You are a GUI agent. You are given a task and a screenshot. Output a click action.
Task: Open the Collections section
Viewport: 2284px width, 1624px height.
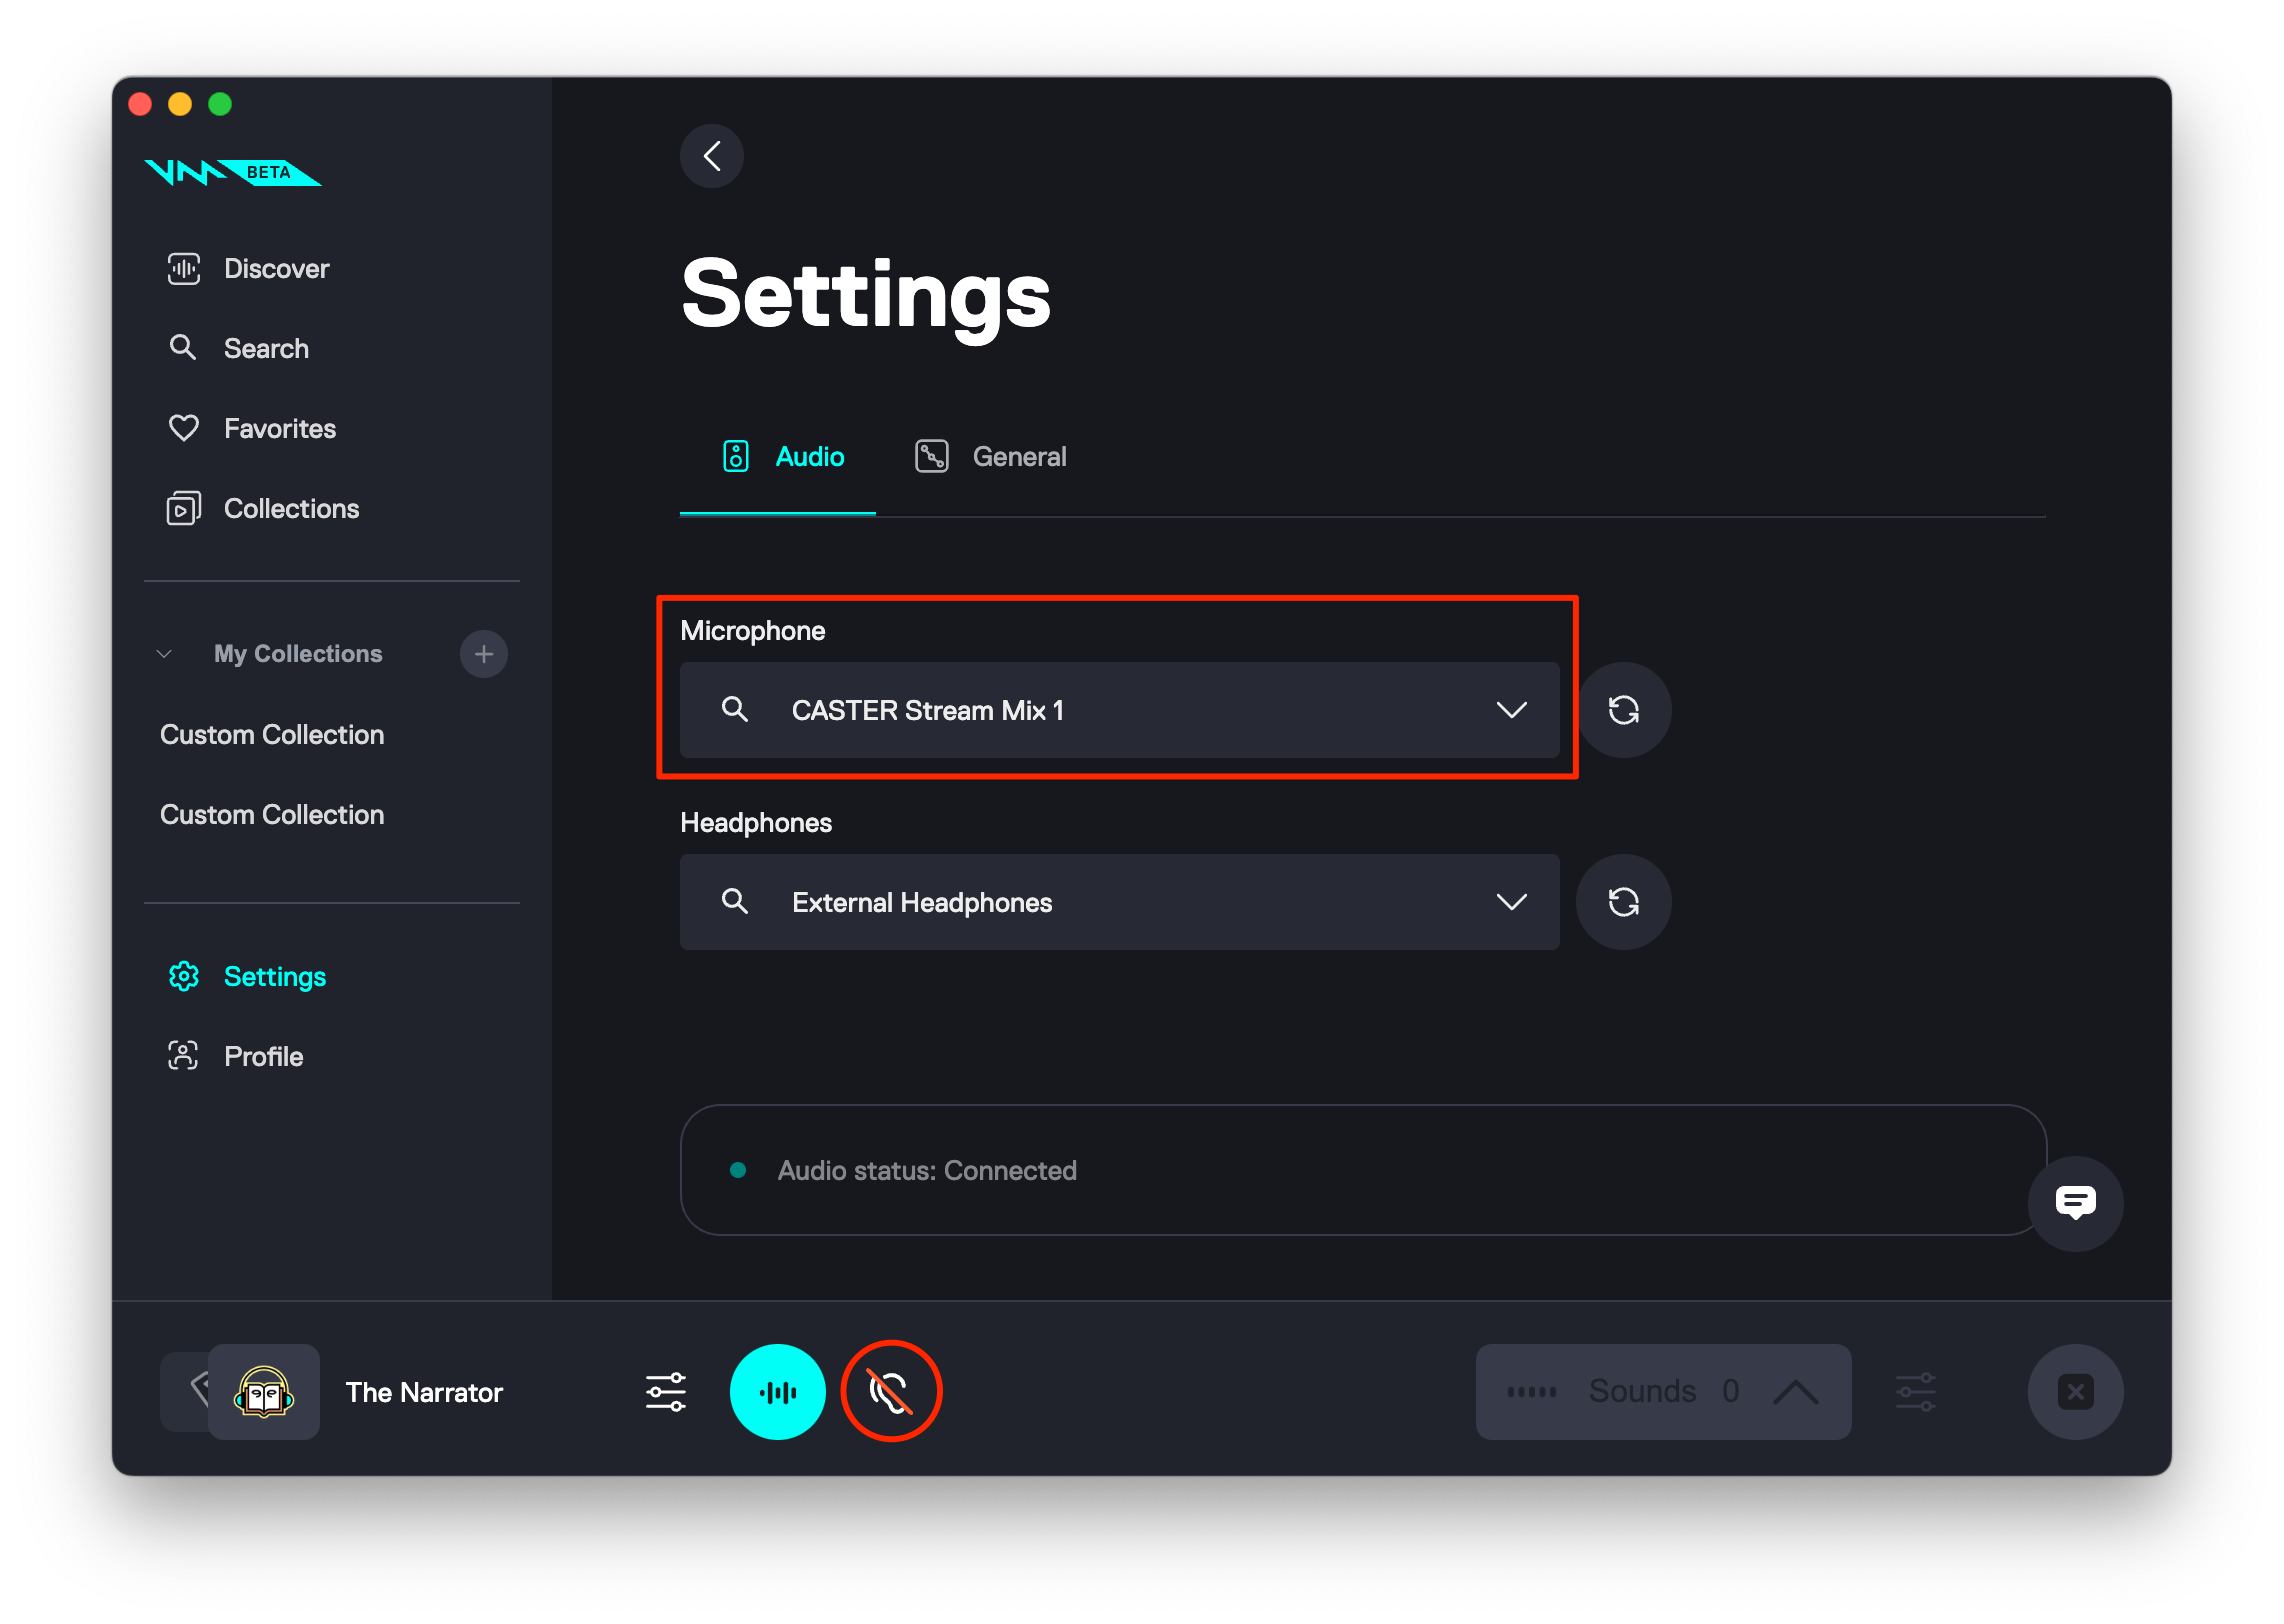pos(290,508)
